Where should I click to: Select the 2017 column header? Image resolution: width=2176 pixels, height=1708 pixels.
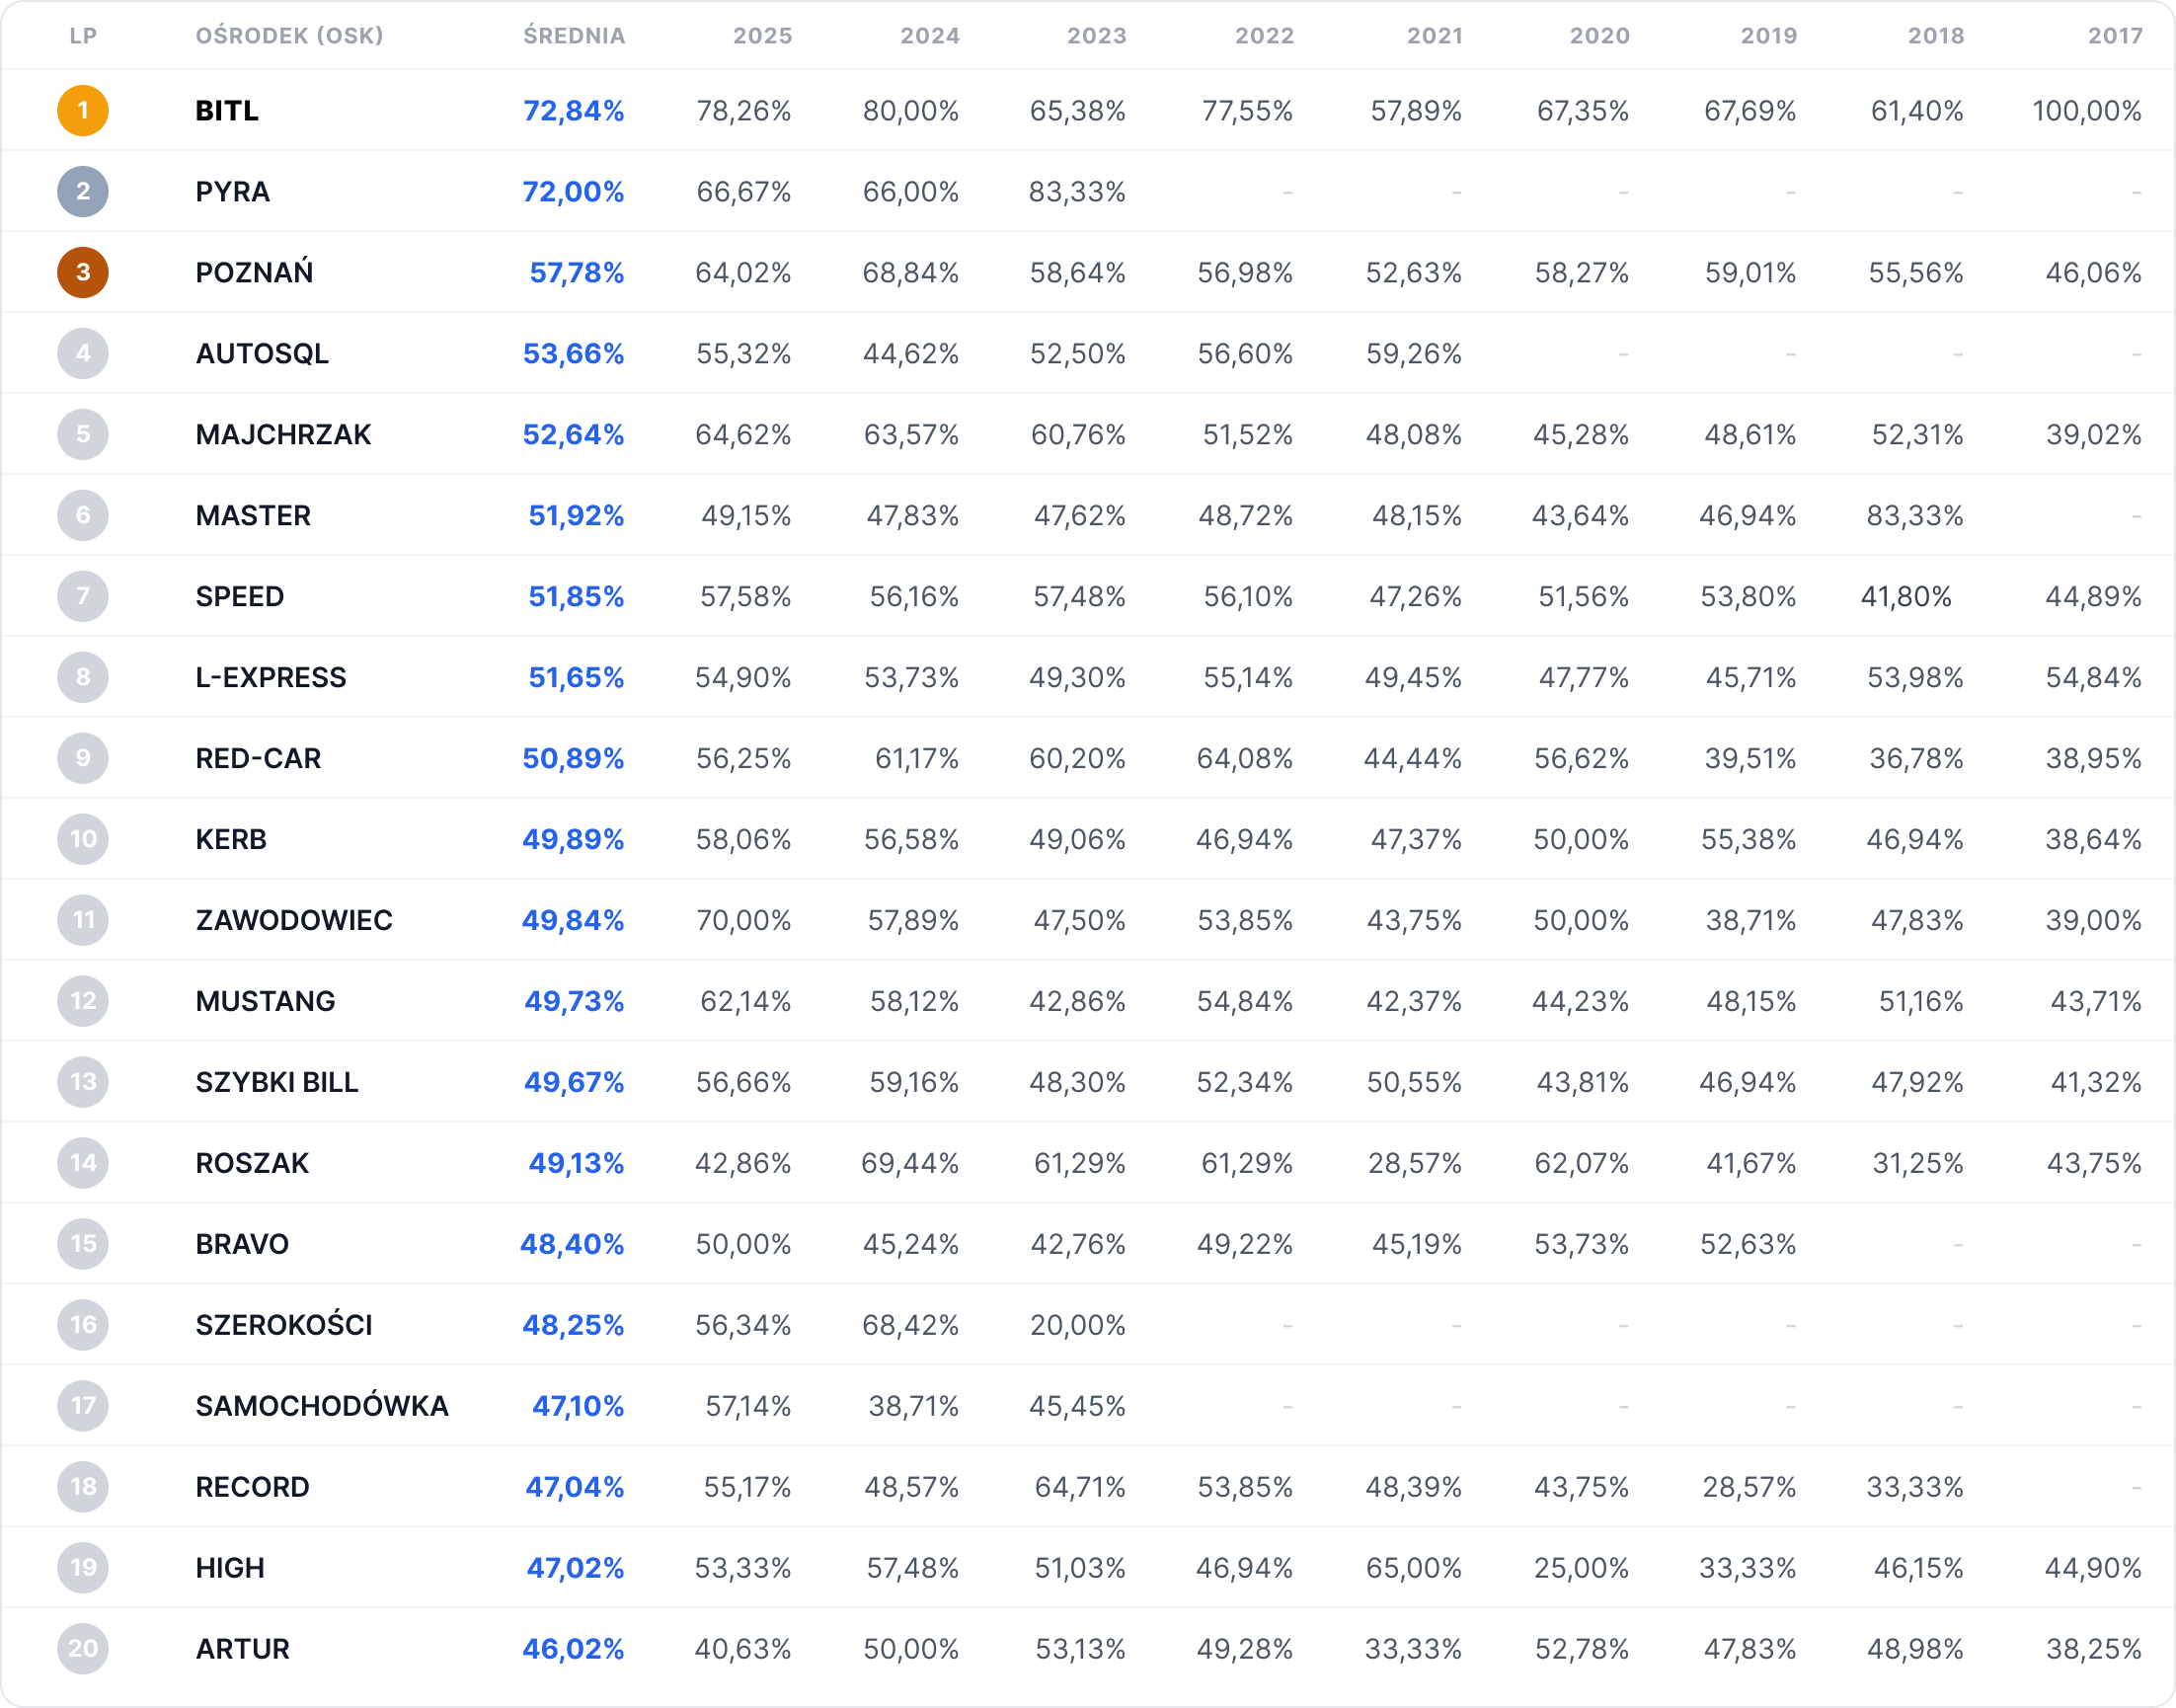[2115, 36]
